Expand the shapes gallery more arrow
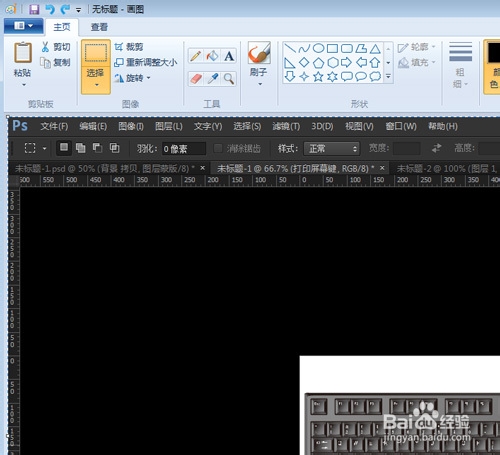 click(388, 77)
